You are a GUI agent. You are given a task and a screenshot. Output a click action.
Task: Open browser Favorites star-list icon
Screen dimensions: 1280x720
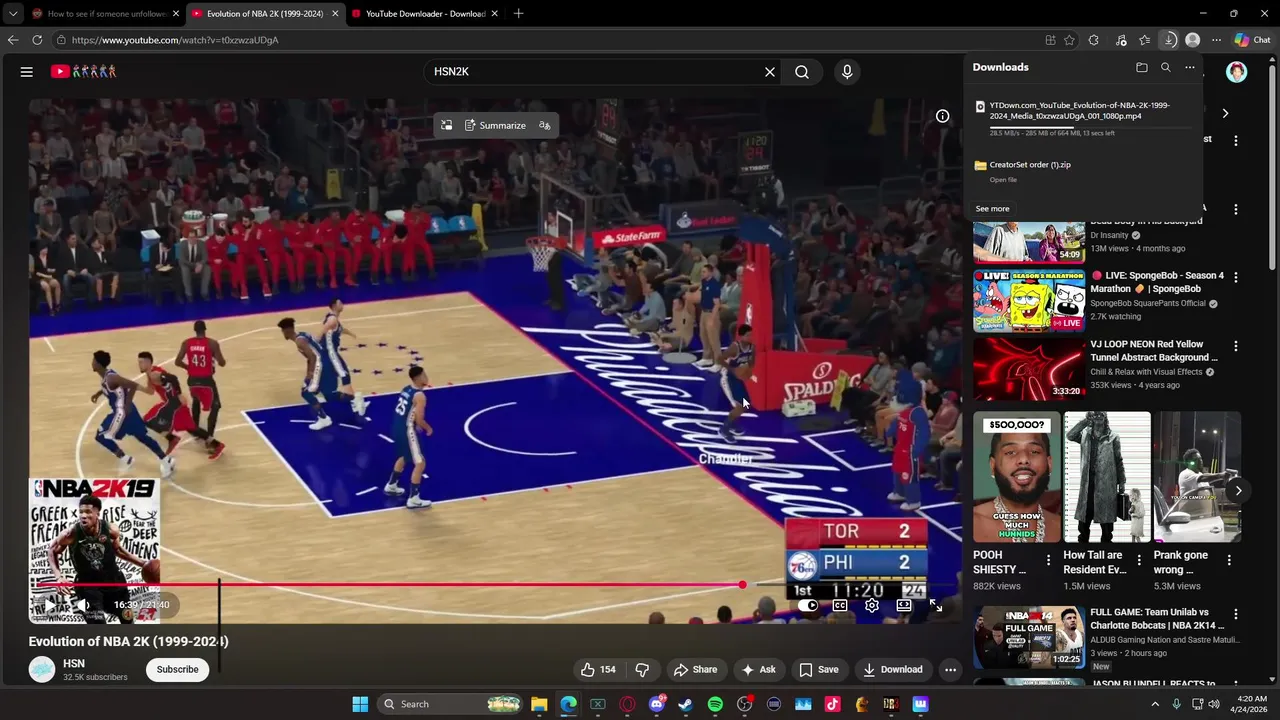tap(1145, 40)
